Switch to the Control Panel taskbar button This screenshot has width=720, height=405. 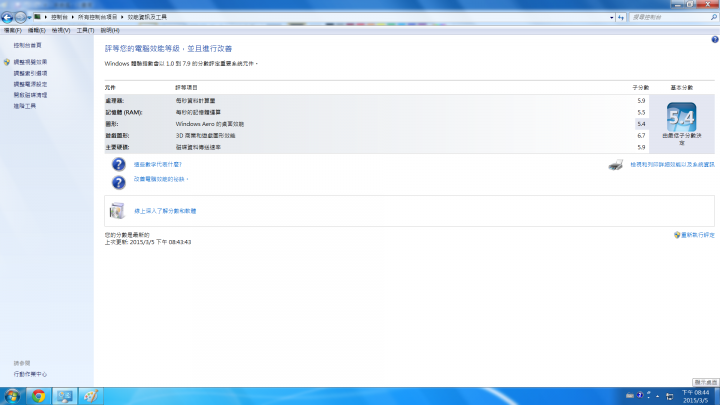65,396
